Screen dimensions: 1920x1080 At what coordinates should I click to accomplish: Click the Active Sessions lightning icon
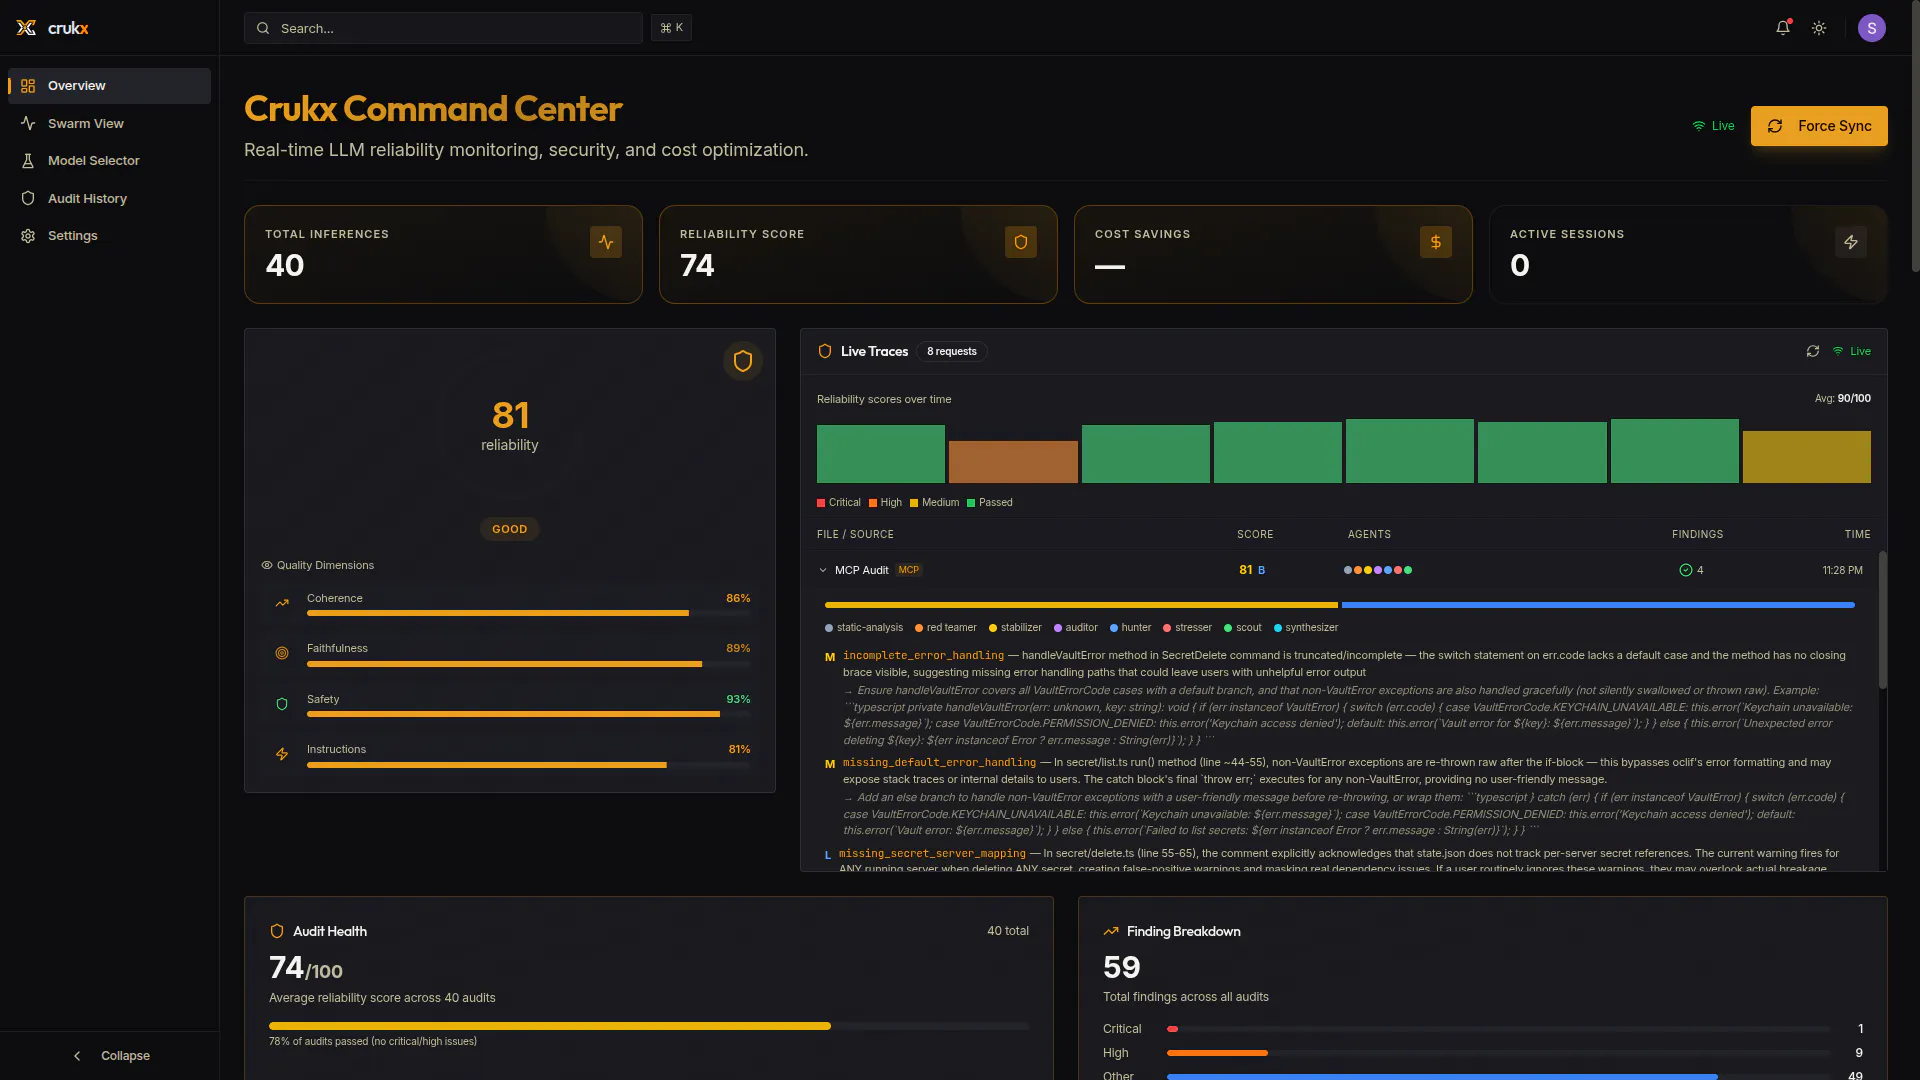(1851, 242)
